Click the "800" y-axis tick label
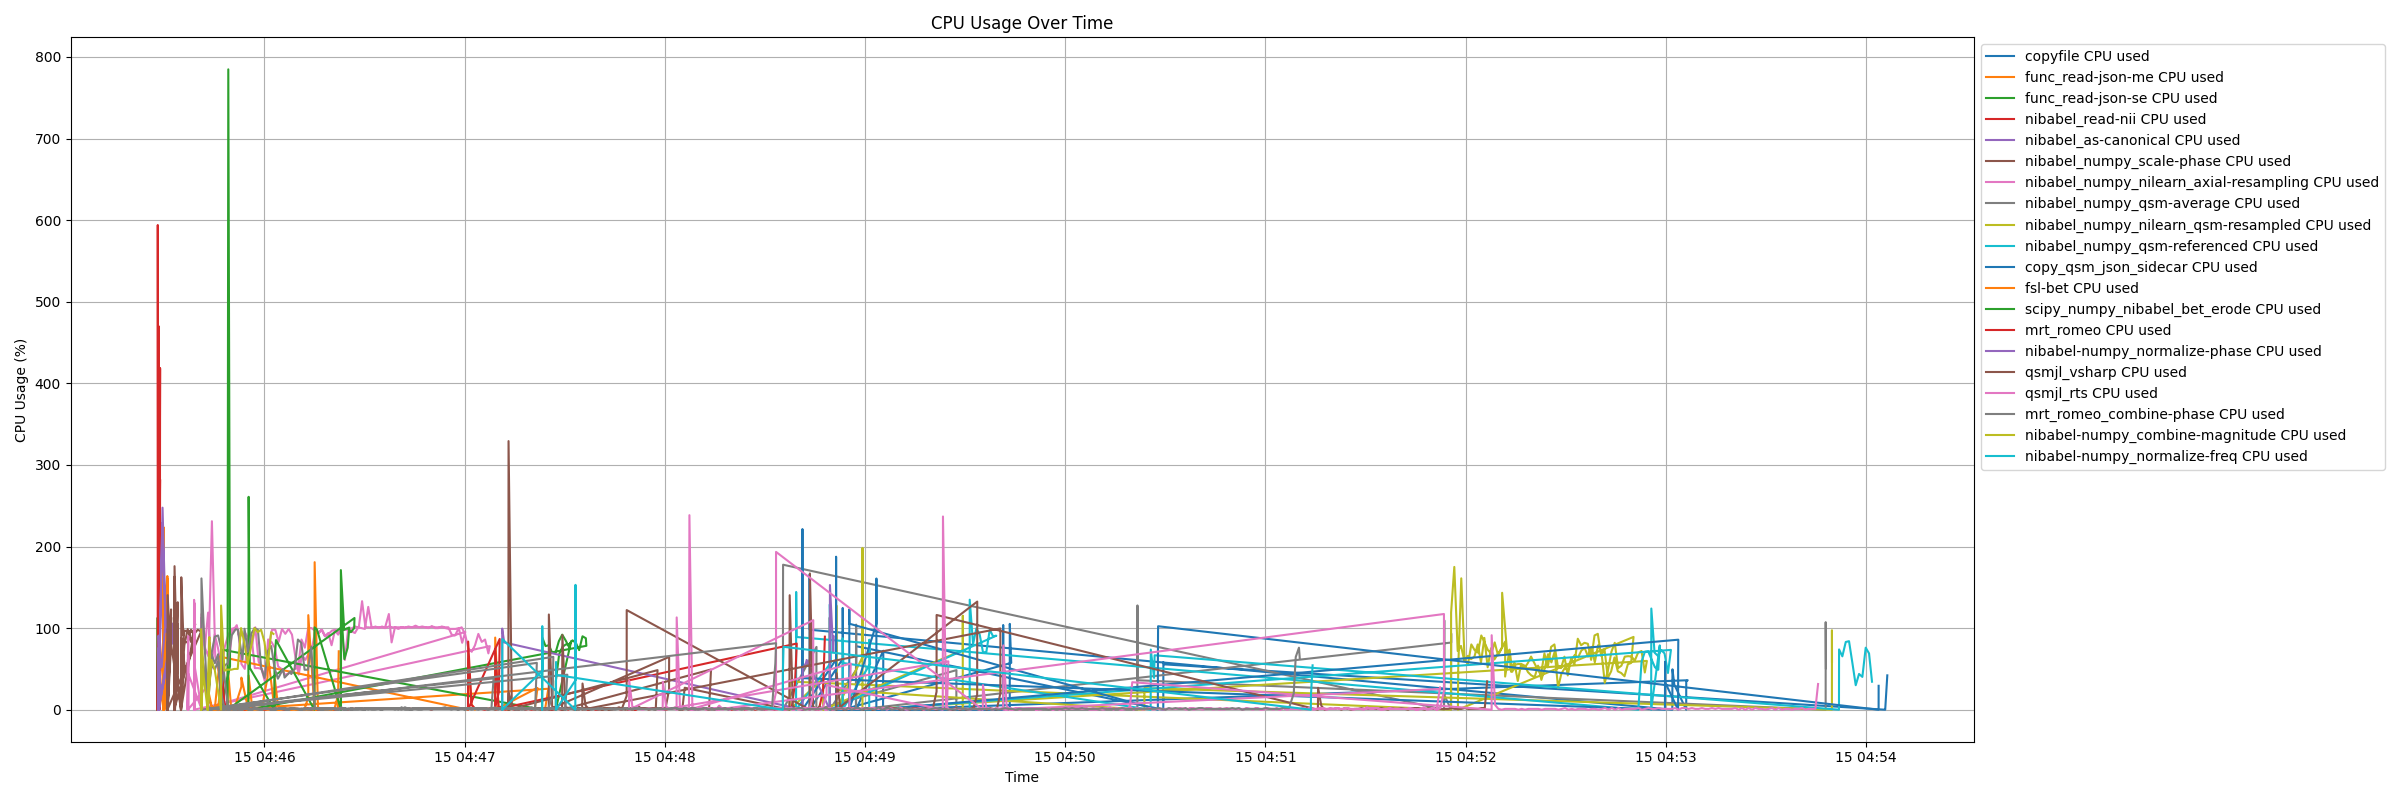The height and width of the screenshot is (800, 2400). click(49, 58)
